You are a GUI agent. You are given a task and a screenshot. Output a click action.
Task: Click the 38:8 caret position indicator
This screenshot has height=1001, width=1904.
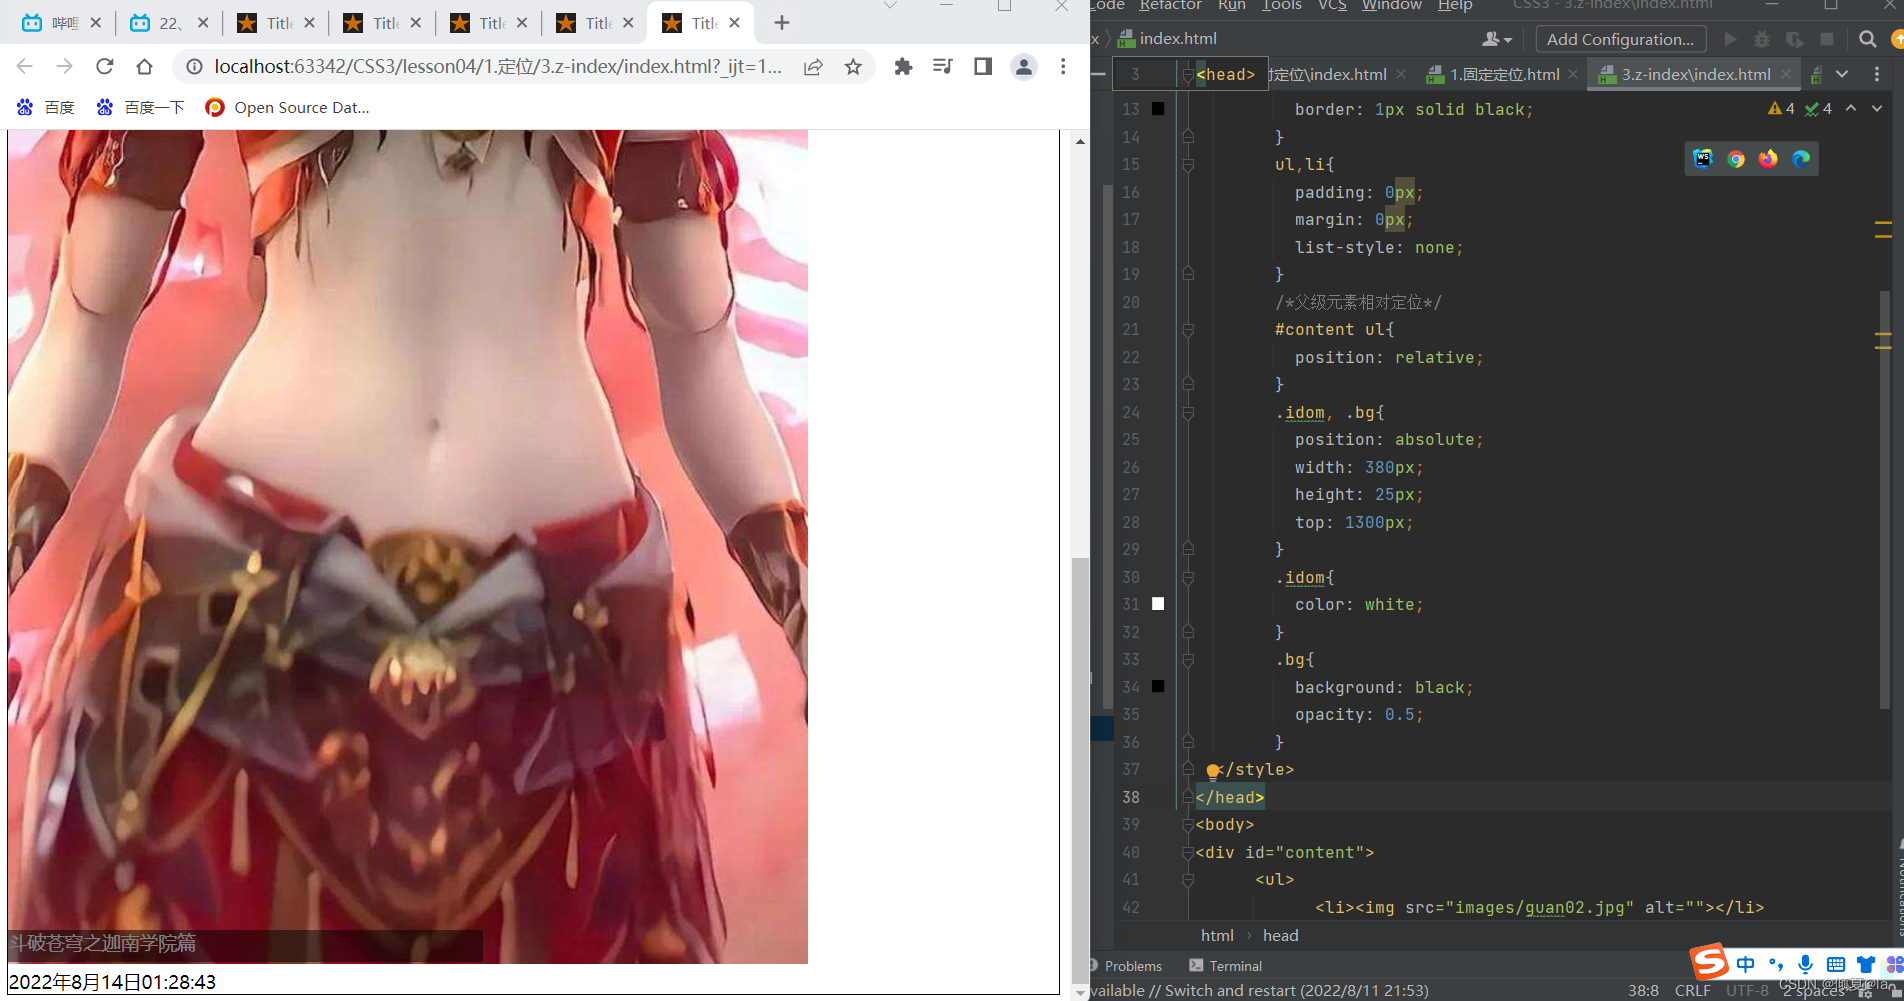[1643, 990]
